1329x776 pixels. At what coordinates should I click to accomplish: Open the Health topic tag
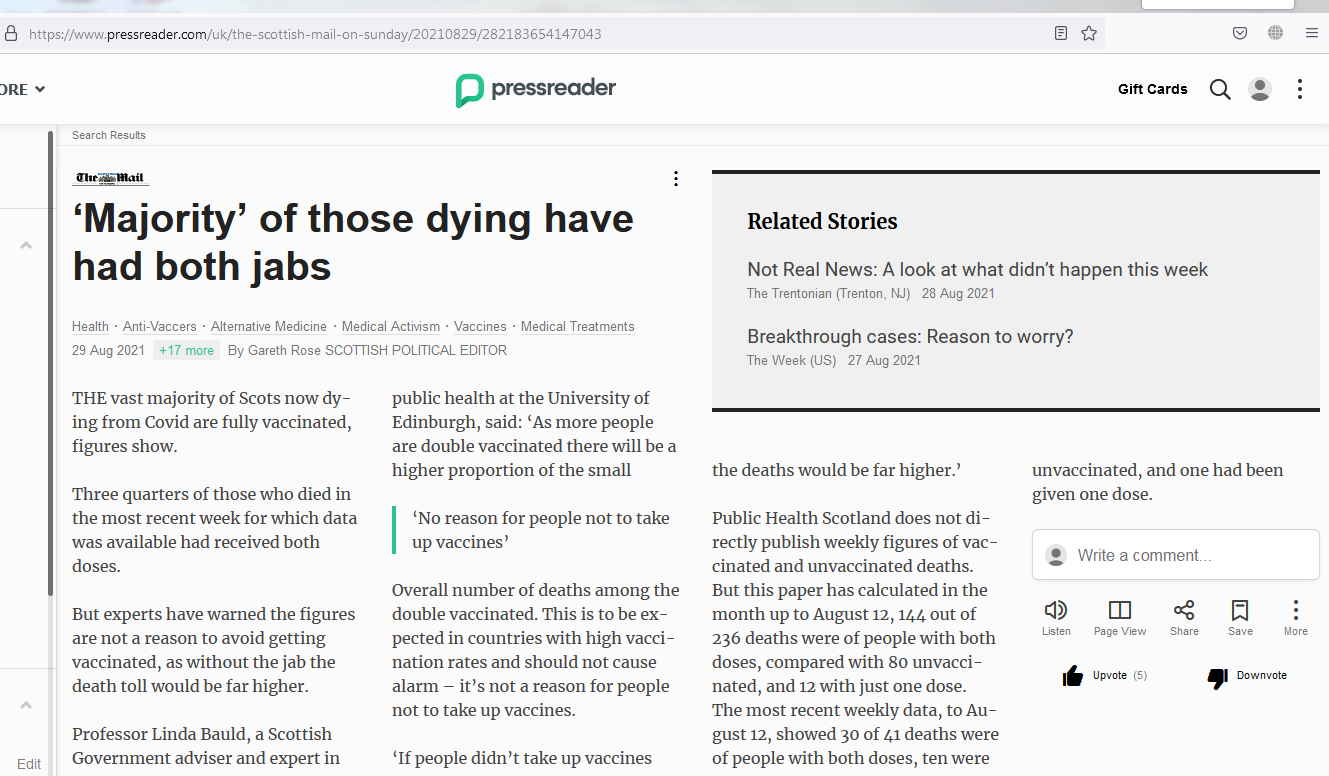click(x=90, y=327)
